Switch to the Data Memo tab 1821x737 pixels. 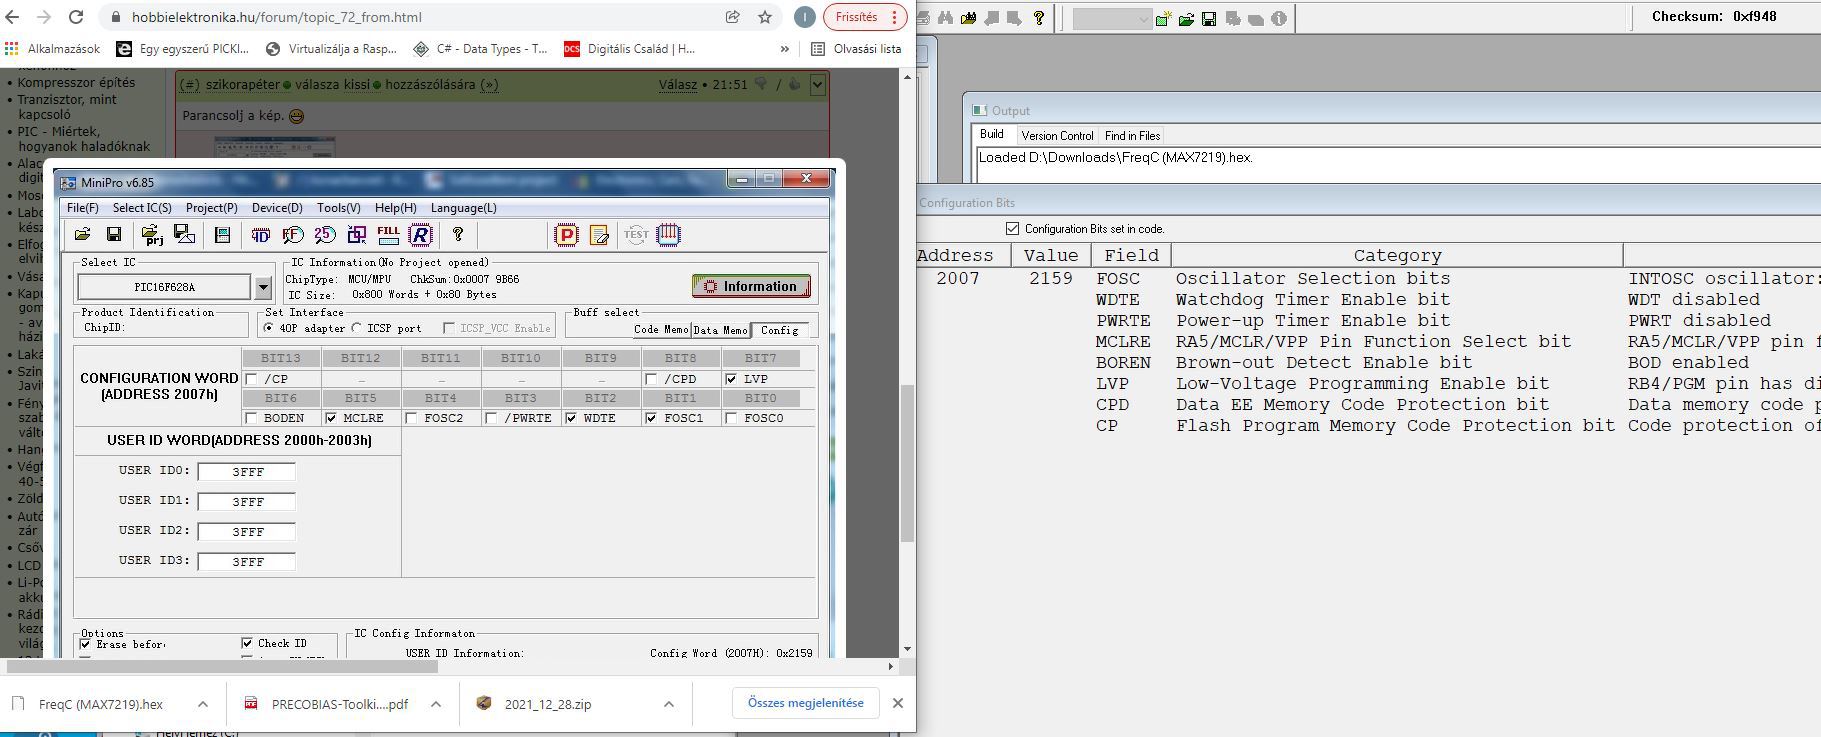[720, 330]
